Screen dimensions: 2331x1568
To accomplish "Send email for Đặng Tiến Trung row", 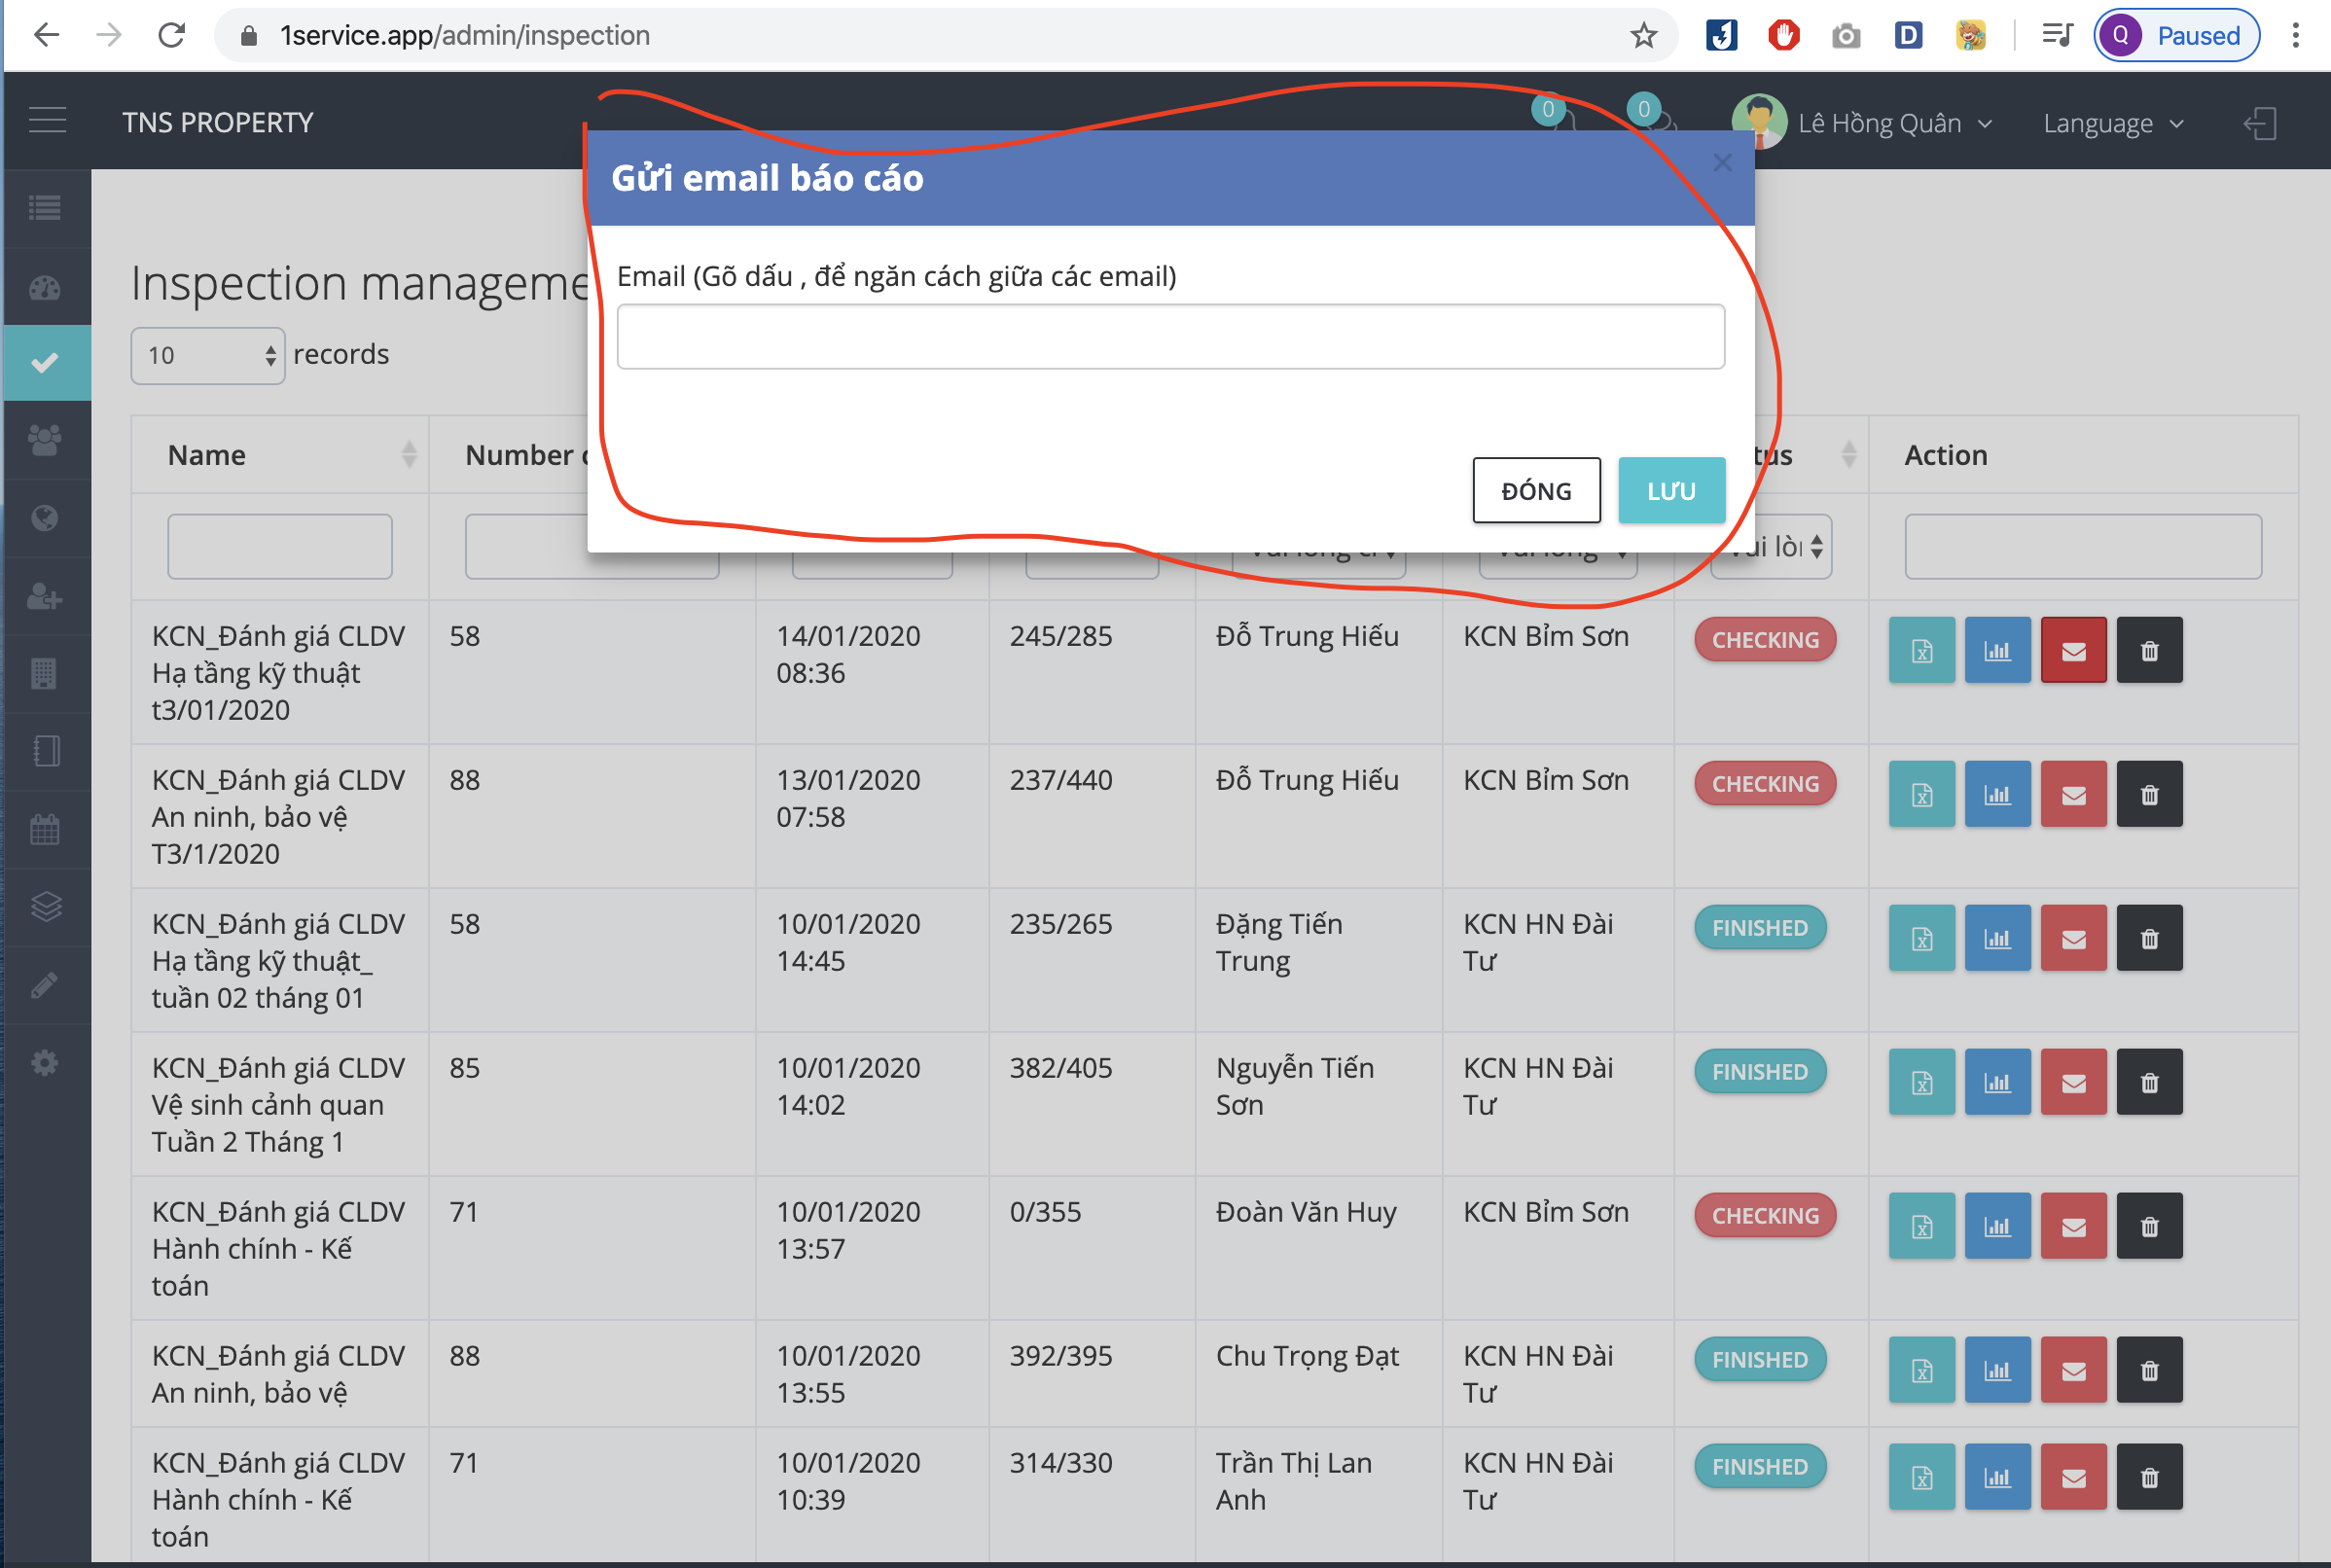I will click(x=2073, y=939).
